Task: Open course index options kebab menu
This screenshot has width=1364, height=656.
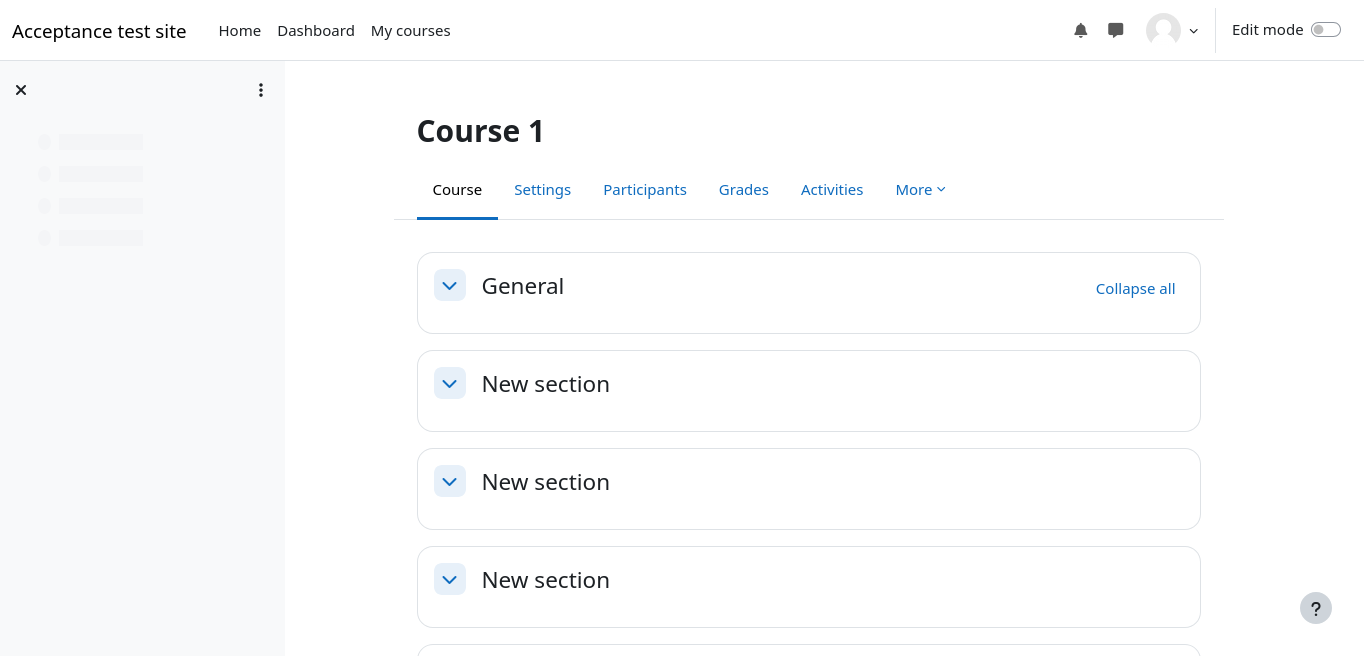Action: tap(261, 90)
